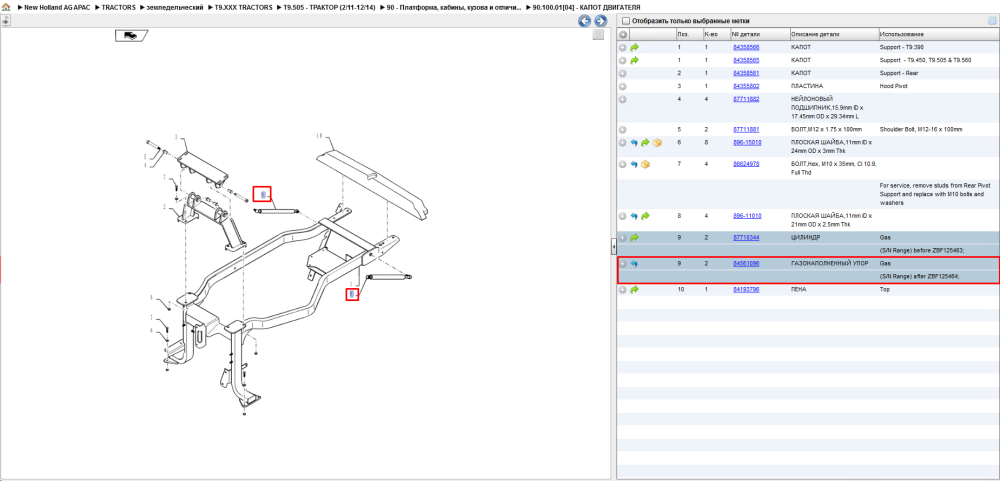Toggle 'Отобразить только выбранные метки' checkbox

(626, 21)
